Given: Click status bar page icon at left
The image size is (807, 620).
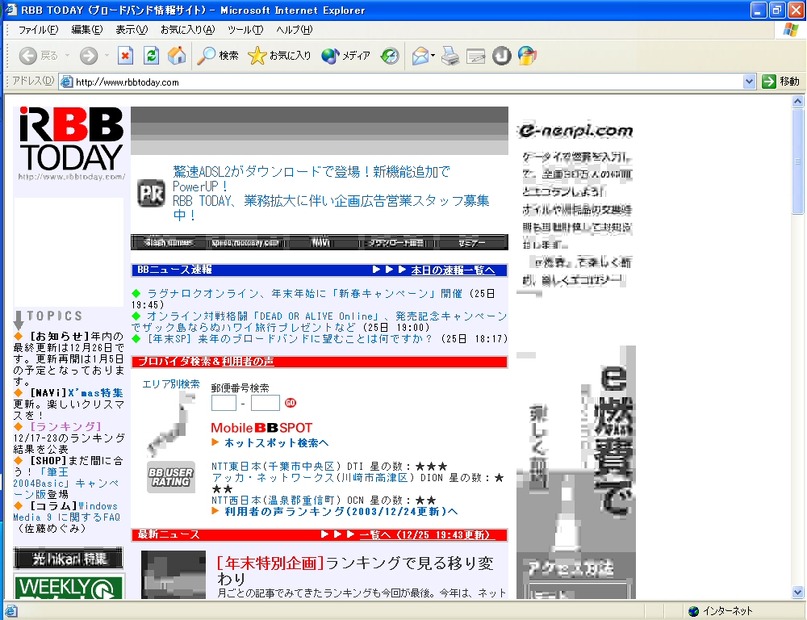Looking at the screenshot, I should (x=11, y=611).
